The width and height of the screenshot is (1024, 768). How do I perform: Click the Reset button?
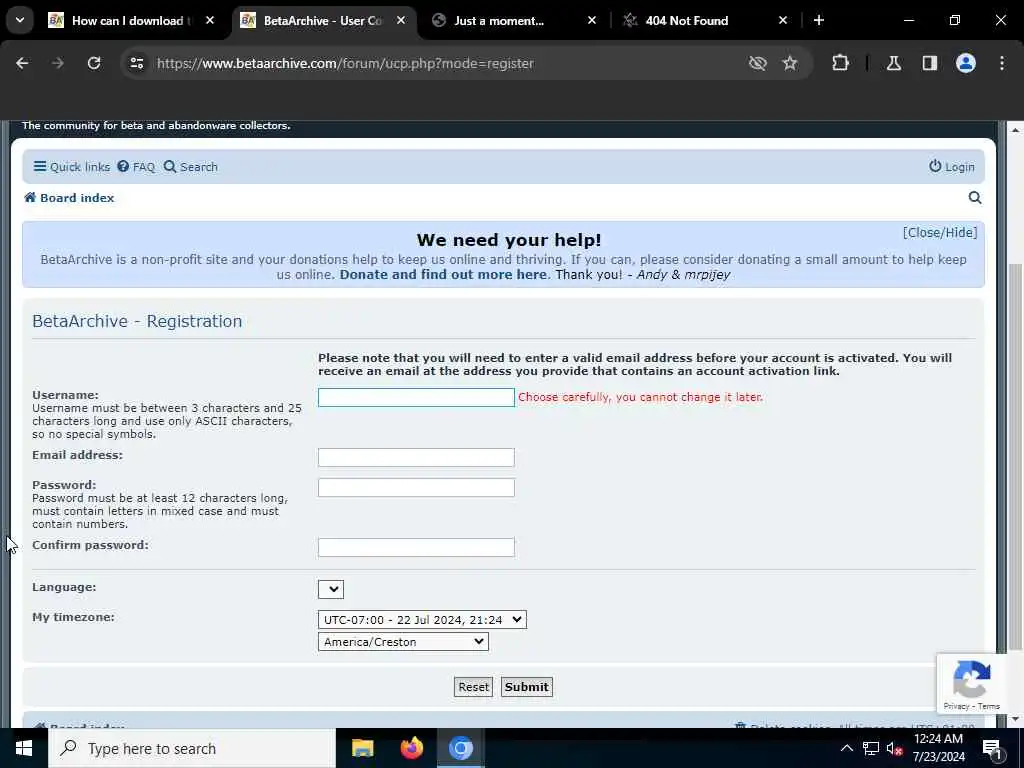coord(473,687)
